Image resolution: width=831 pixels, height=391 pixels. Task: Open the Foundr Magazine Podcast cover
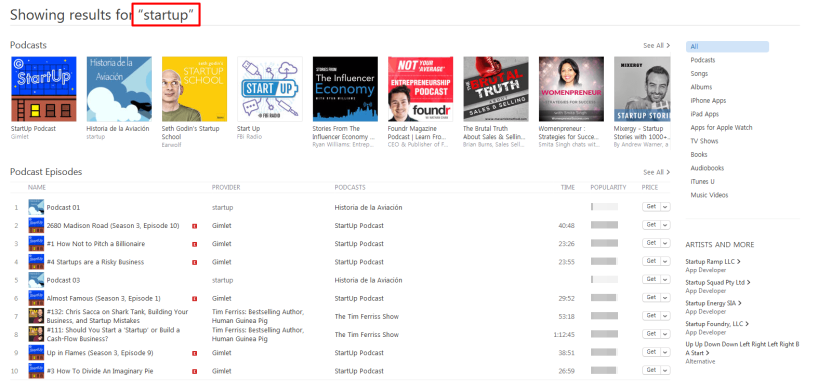(420, 89)
